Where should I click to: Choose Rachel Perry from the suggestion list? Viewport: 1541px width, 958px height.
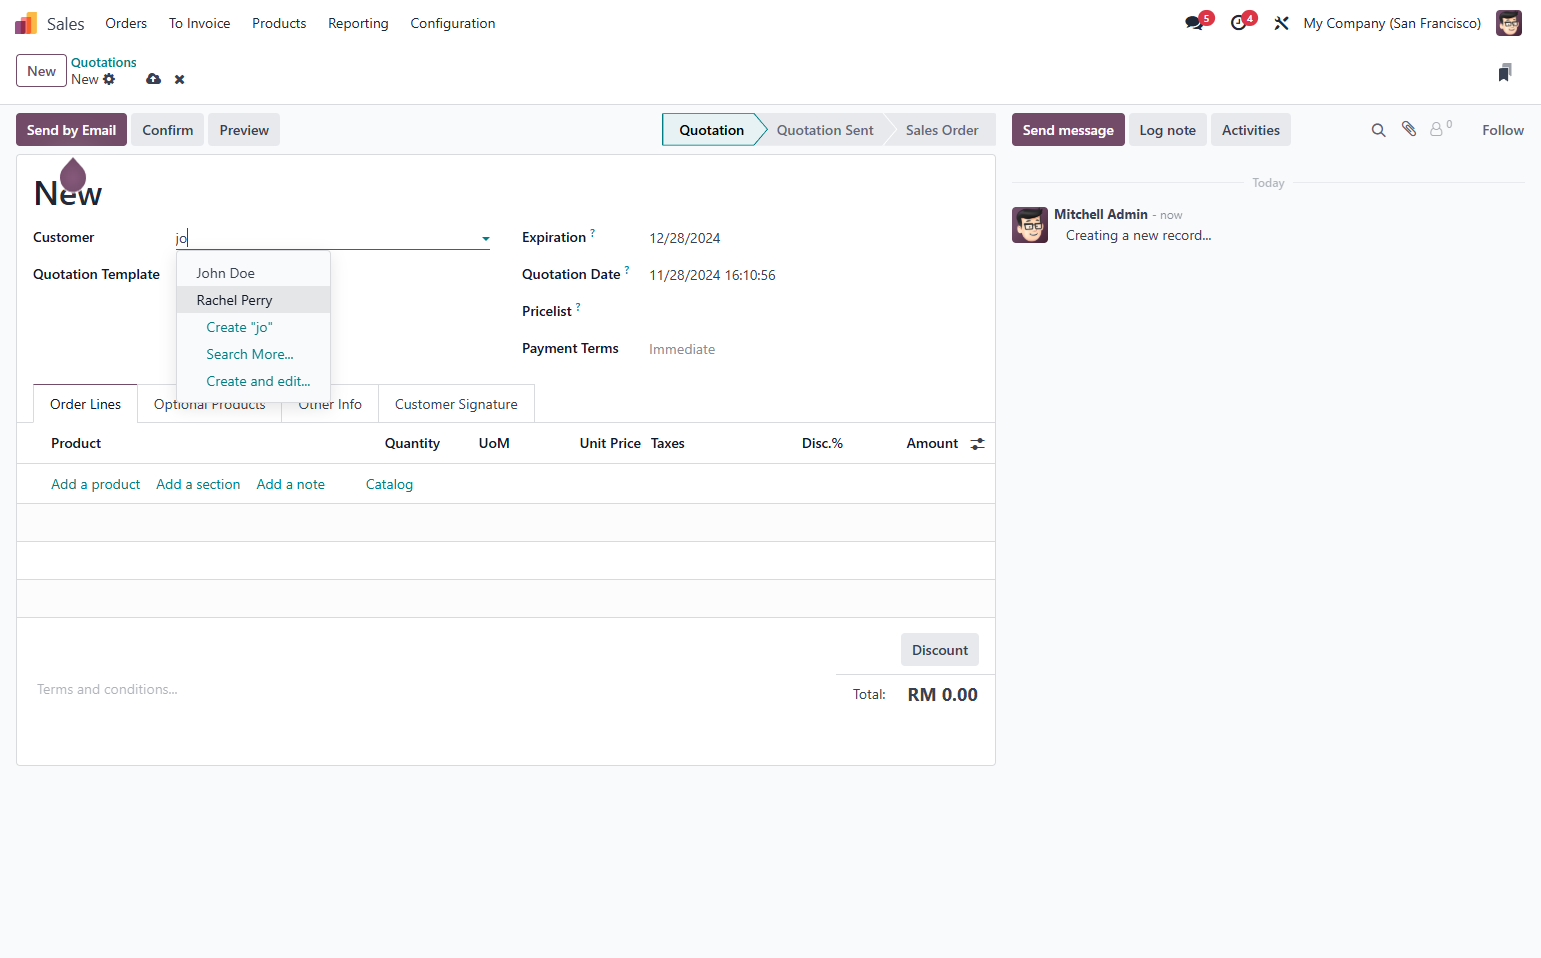pyautogui.click(x=253, y=300)
